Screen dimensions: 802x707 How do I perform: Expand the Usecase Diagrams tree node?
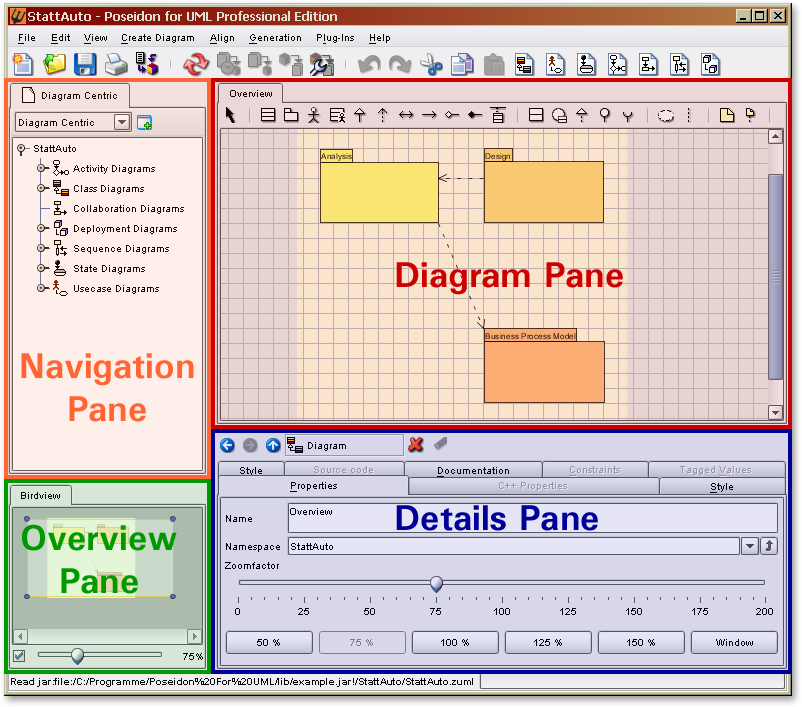(42, 288)
